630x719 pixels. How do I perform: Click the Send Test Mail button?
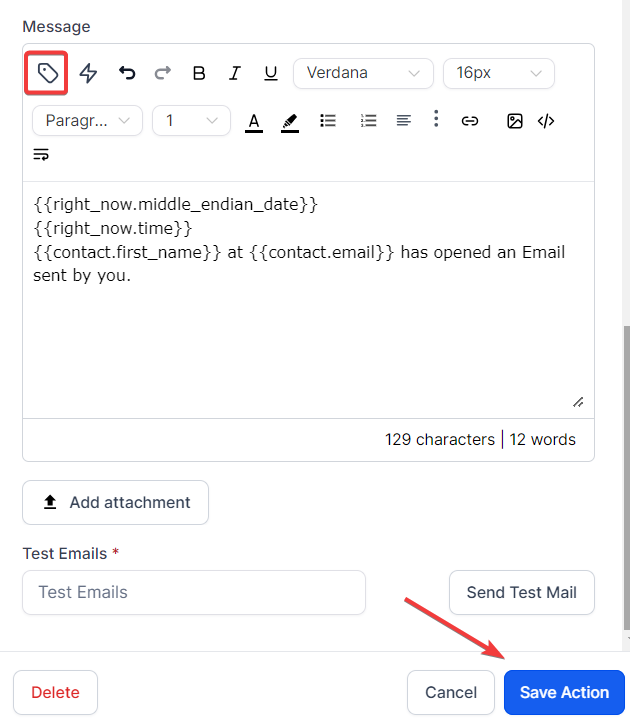click(522, 592)
